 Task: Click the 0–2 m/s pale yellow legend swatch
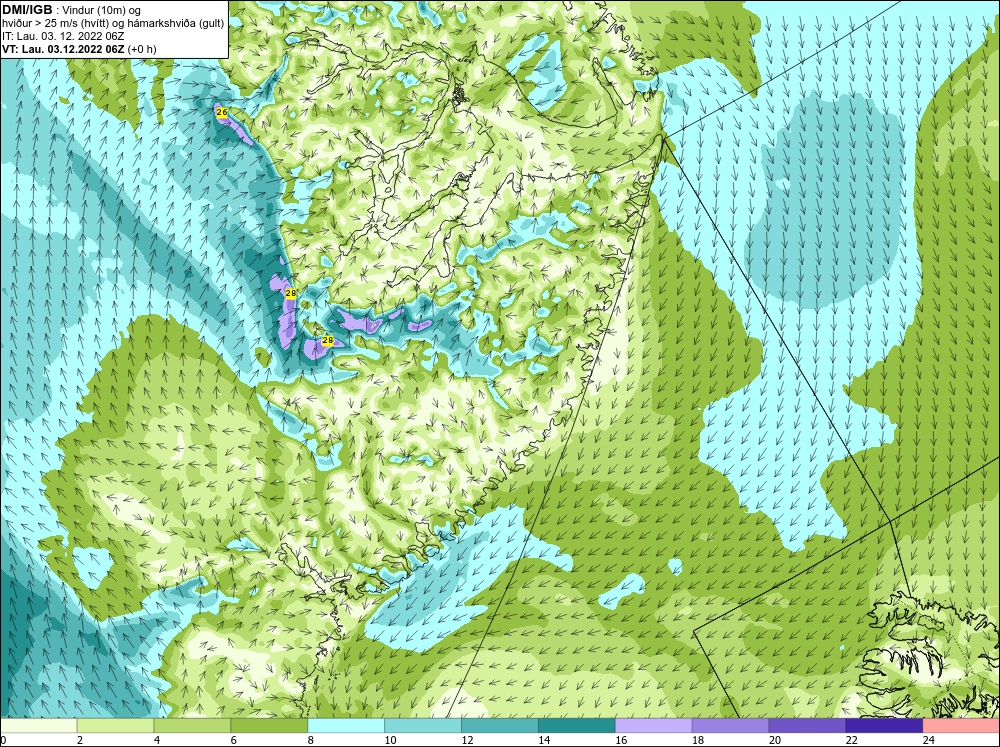[38, 726]
